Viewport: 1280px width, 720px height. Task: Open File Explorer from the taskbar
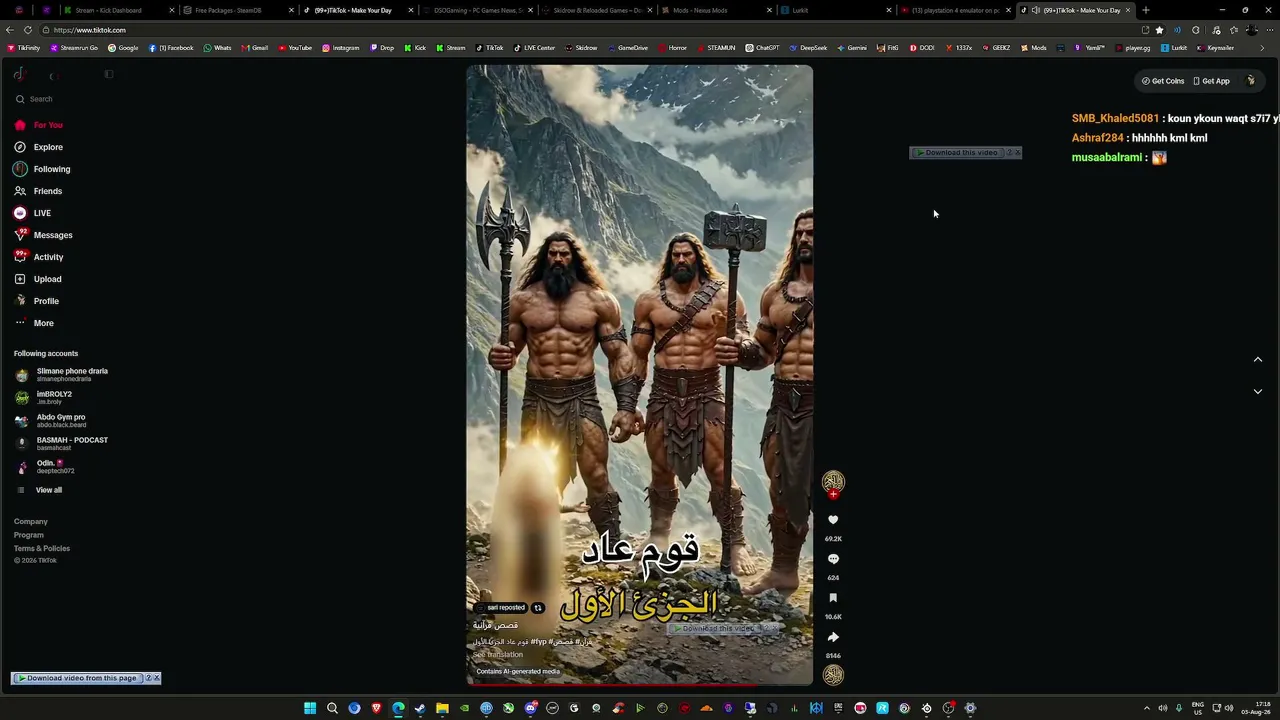tap(442, 709)
